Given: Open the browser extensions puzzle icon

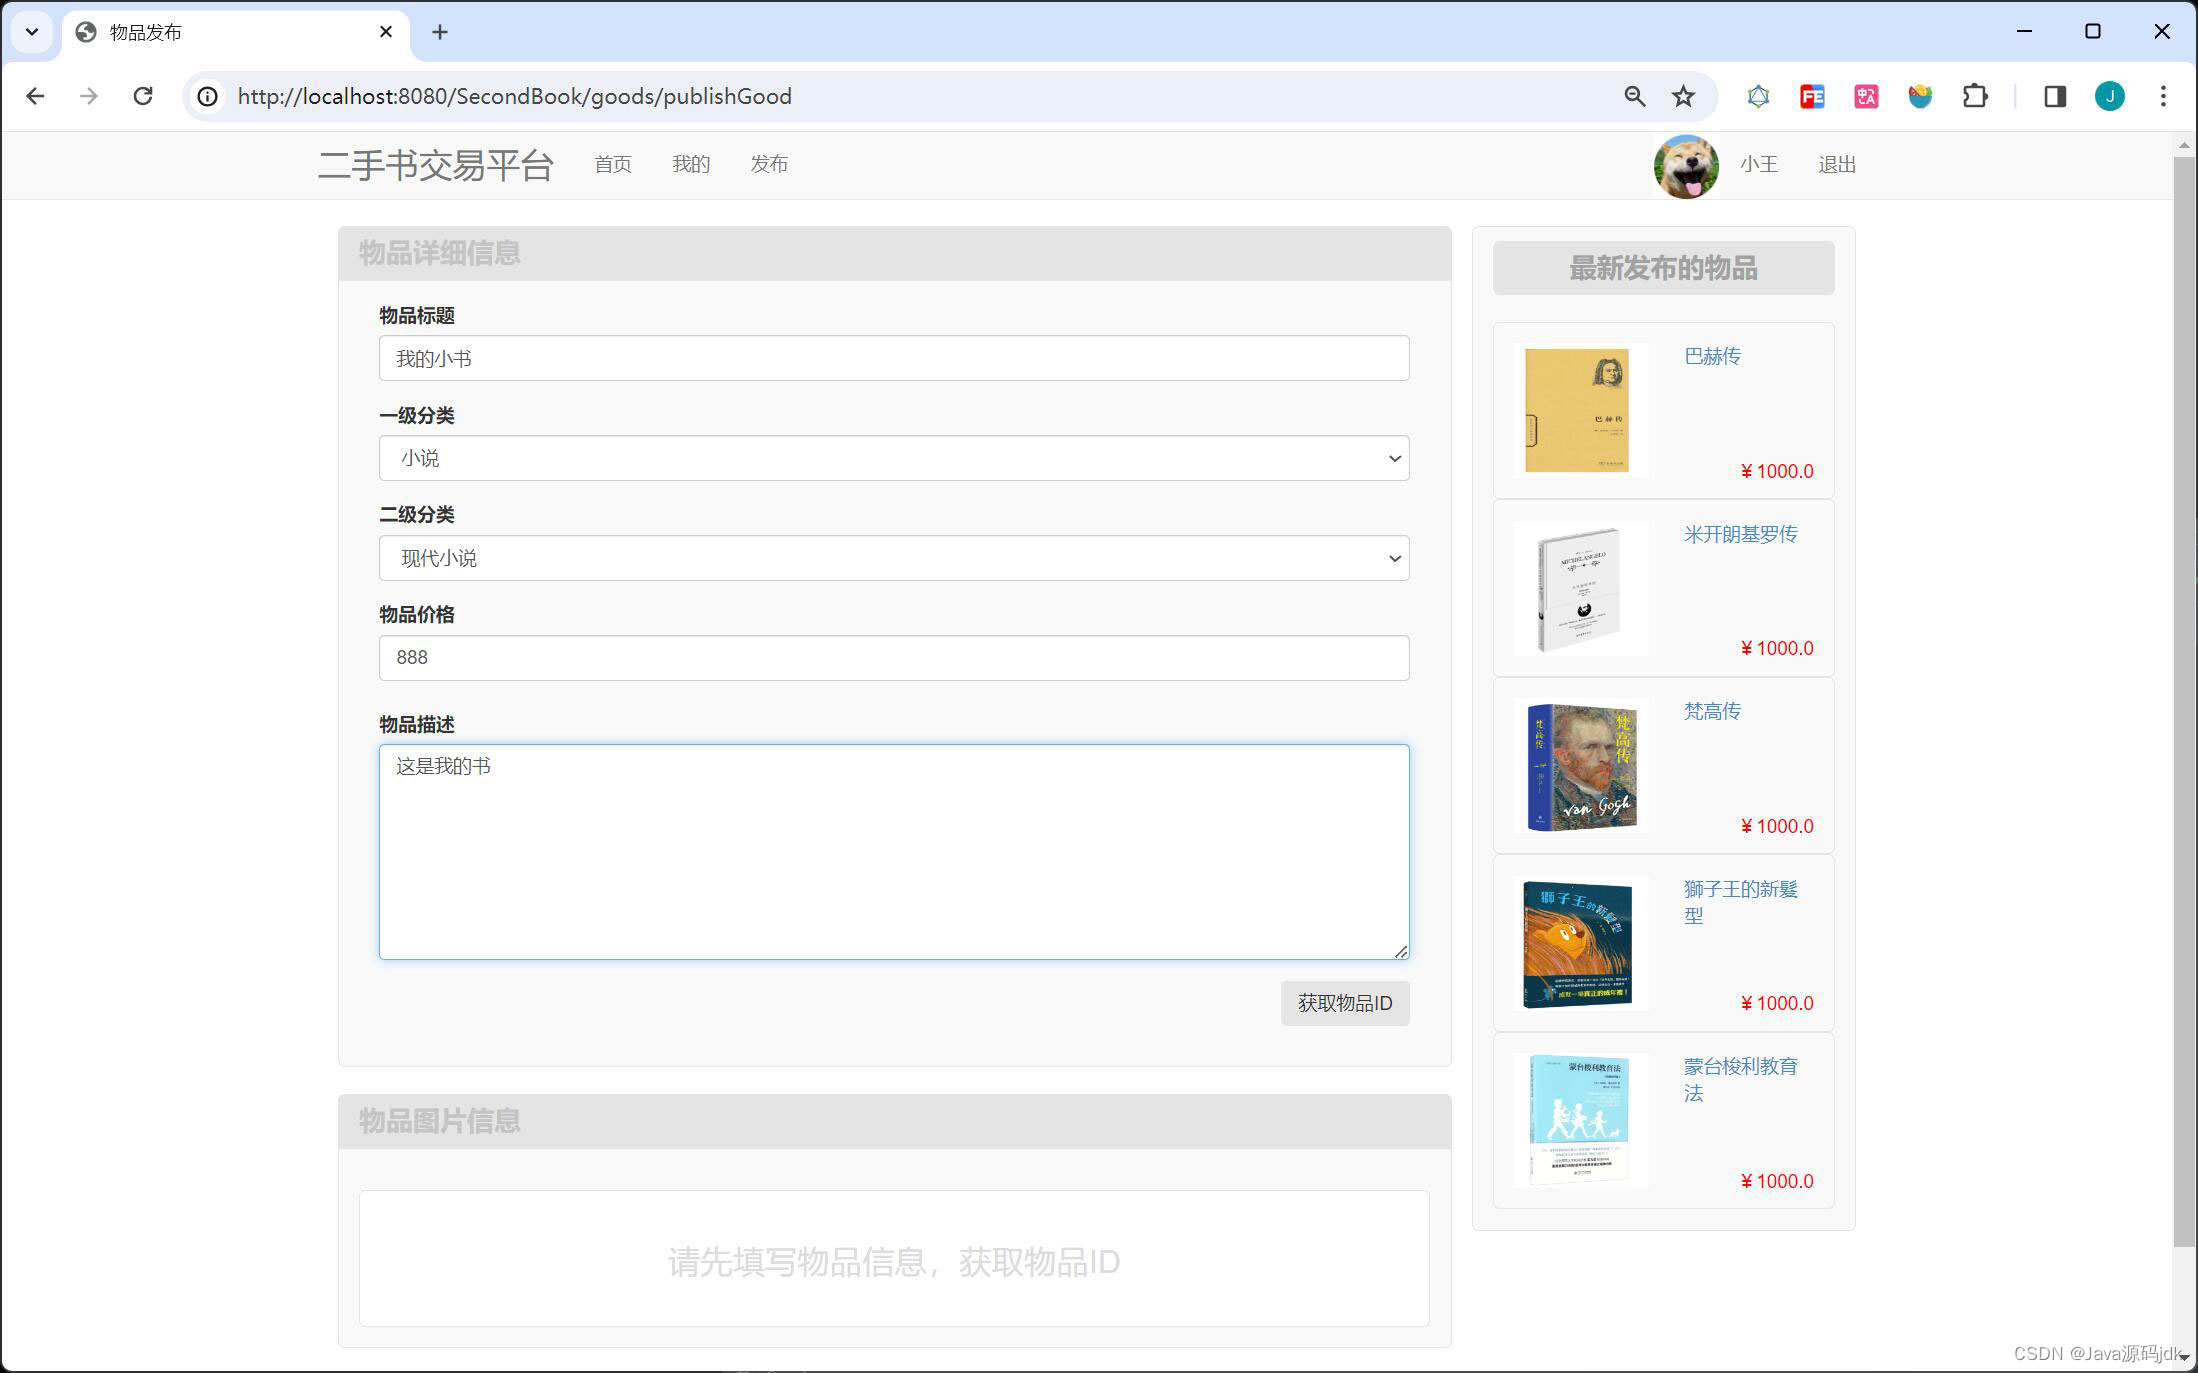Looking at the screenshot, I should [x=1975, y=96].
